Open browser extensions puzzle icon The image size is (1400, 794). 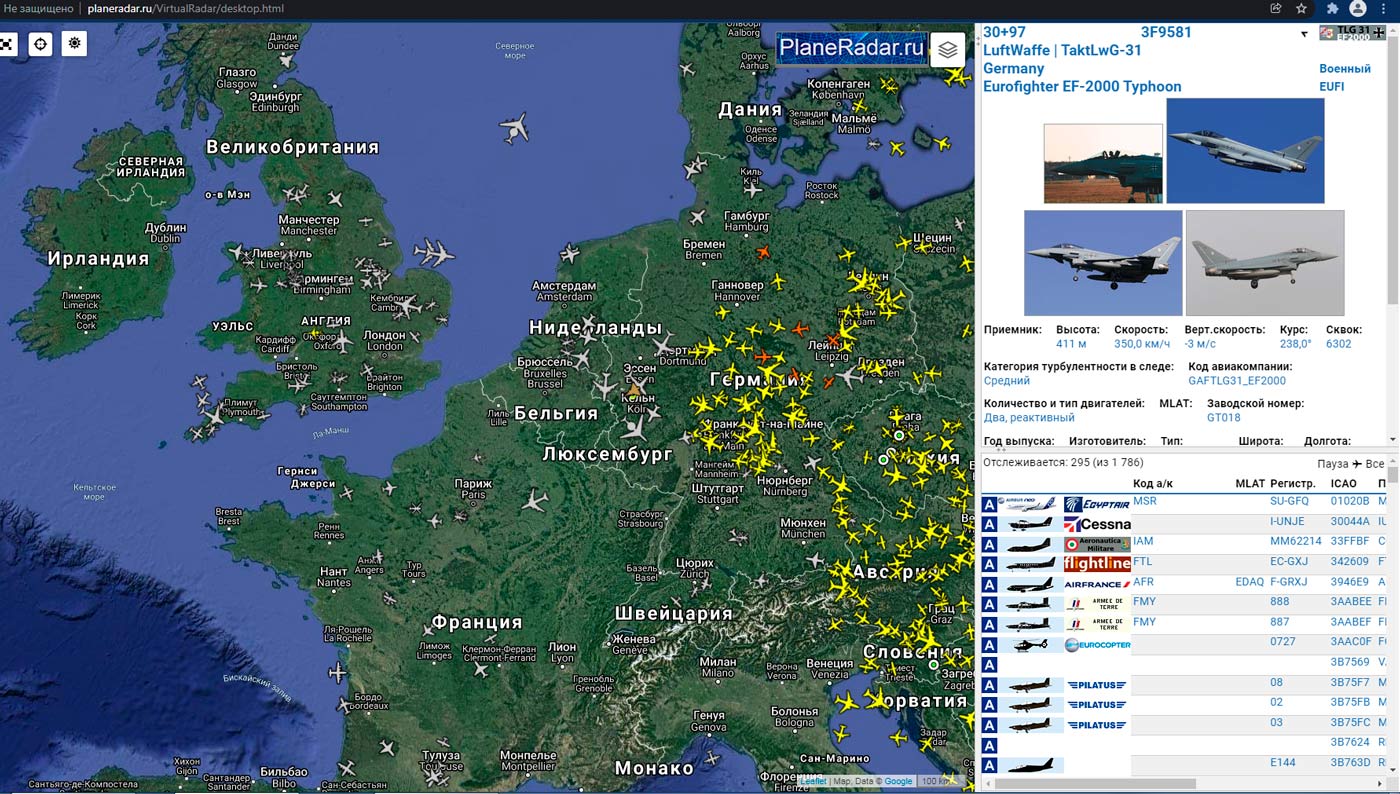coord(1332,8)
